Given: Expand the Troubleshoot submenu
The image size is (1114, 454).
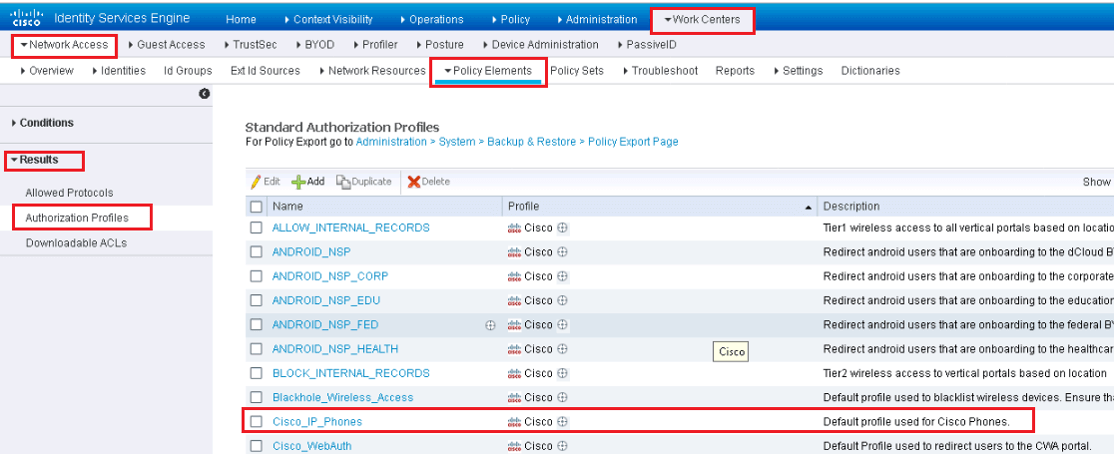Looking at the screenshot, I should click(x=661, y=70).
